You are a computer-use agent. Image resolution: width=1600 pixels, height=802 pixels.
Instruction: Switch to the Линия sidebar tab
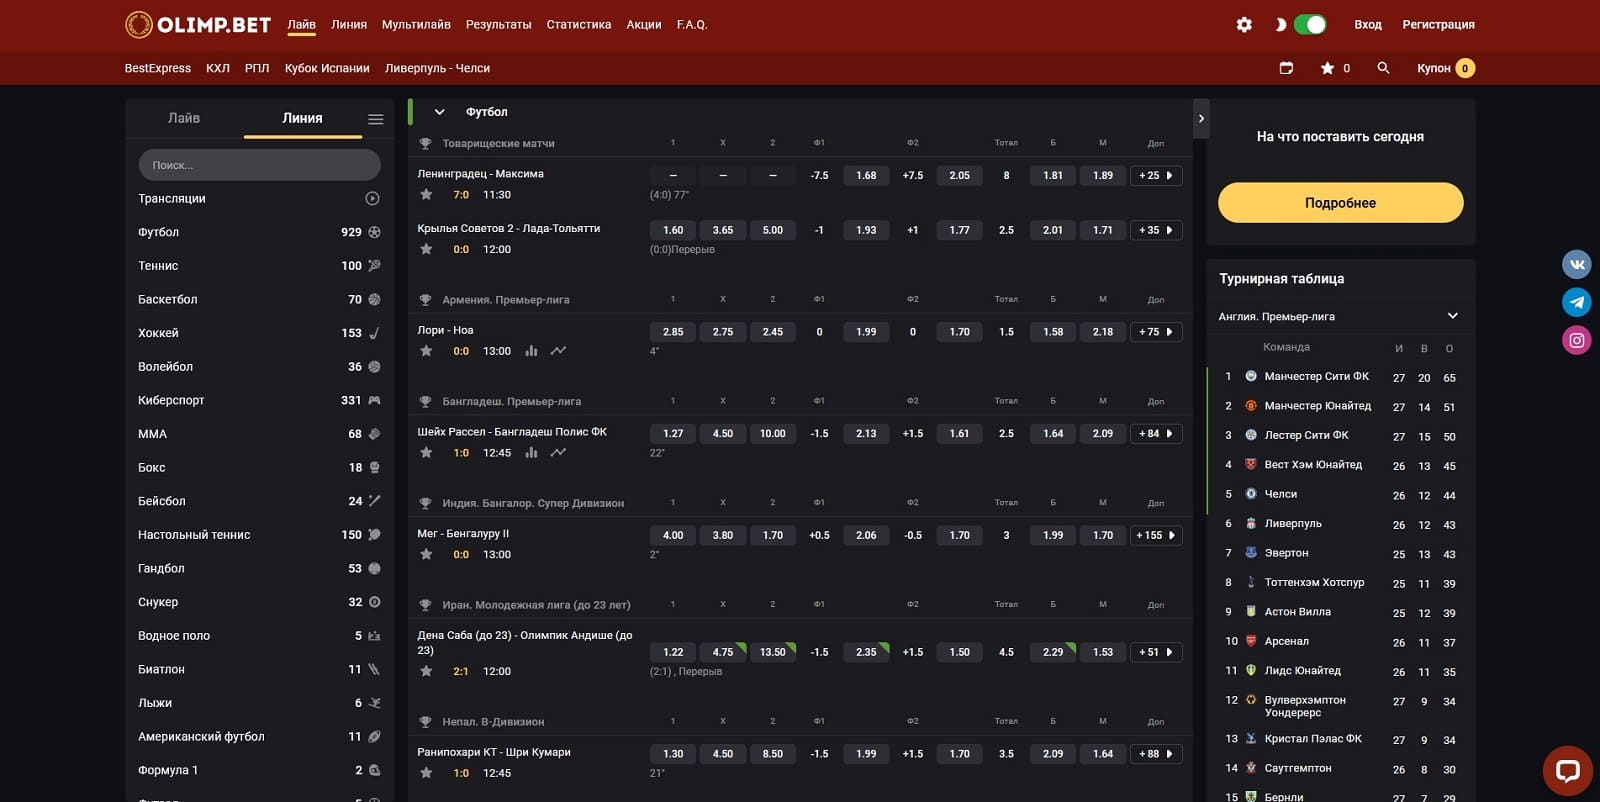point(302,118)
